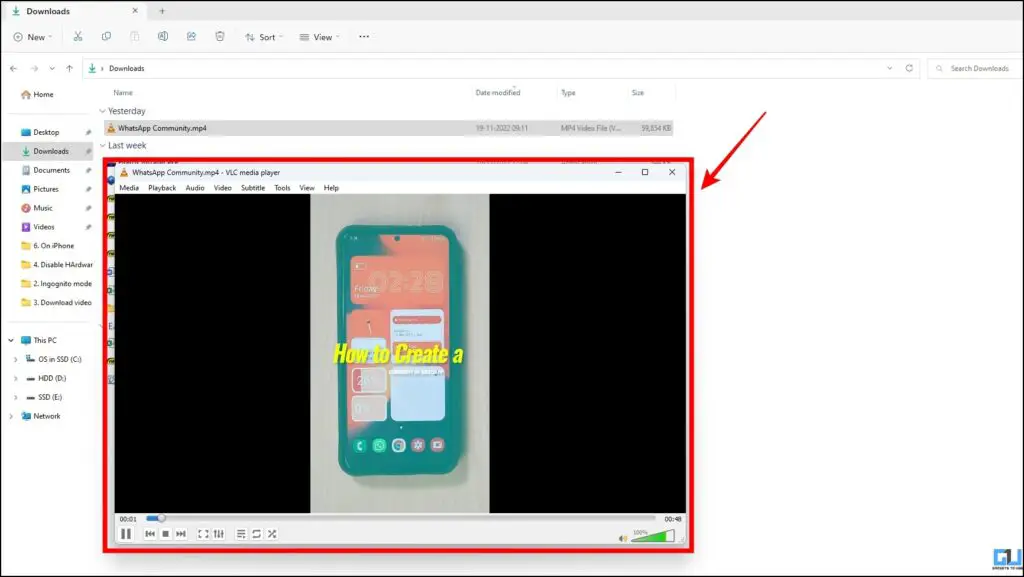Image resolution: width=1024 pixels, height=577 pixels.
Task: Open the '2. Ingognito mode' folder
Action: (x=57, y=284)
